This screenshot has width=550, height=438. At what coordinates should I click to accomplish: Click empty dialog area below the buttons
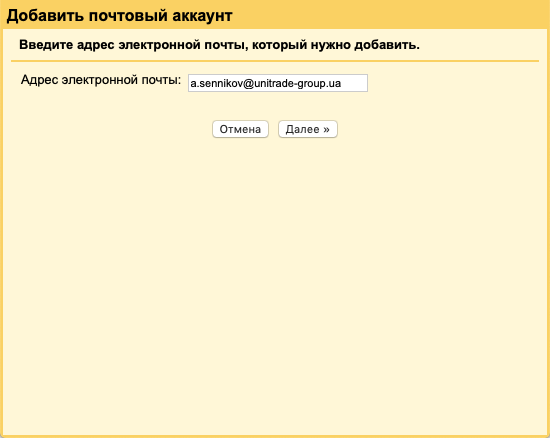(275, 281)
